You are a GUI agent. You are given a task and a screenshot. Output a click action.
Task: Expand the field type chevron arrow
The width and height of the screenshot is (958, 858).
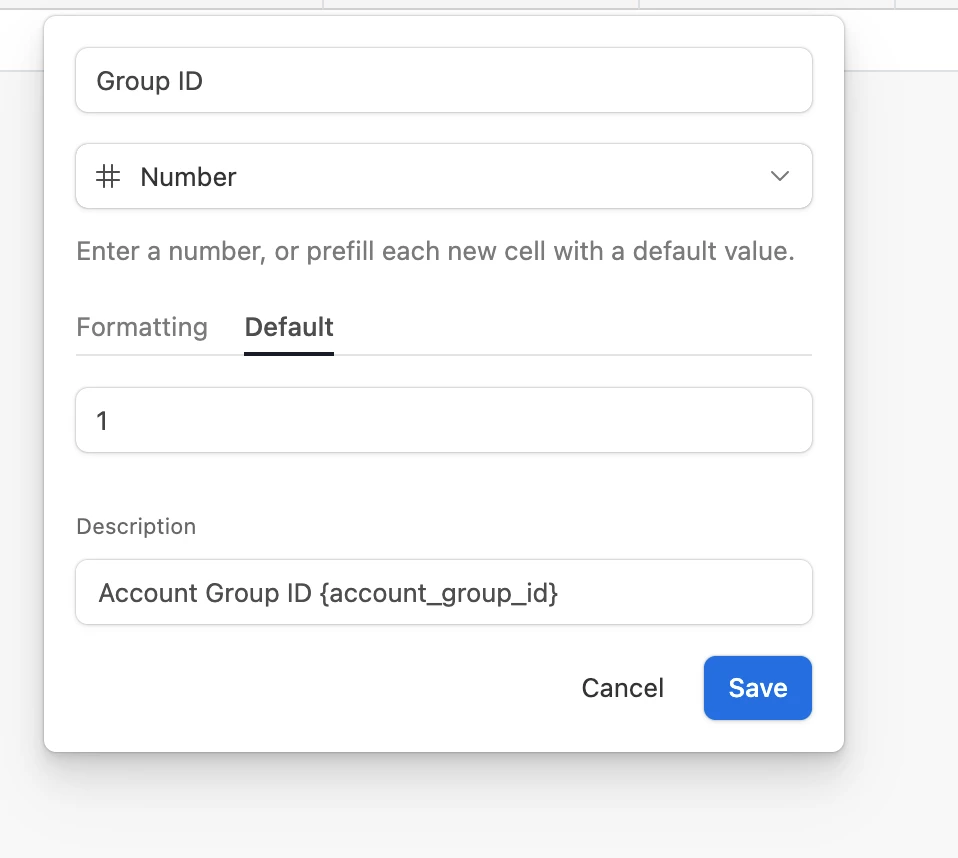[780, 177]
